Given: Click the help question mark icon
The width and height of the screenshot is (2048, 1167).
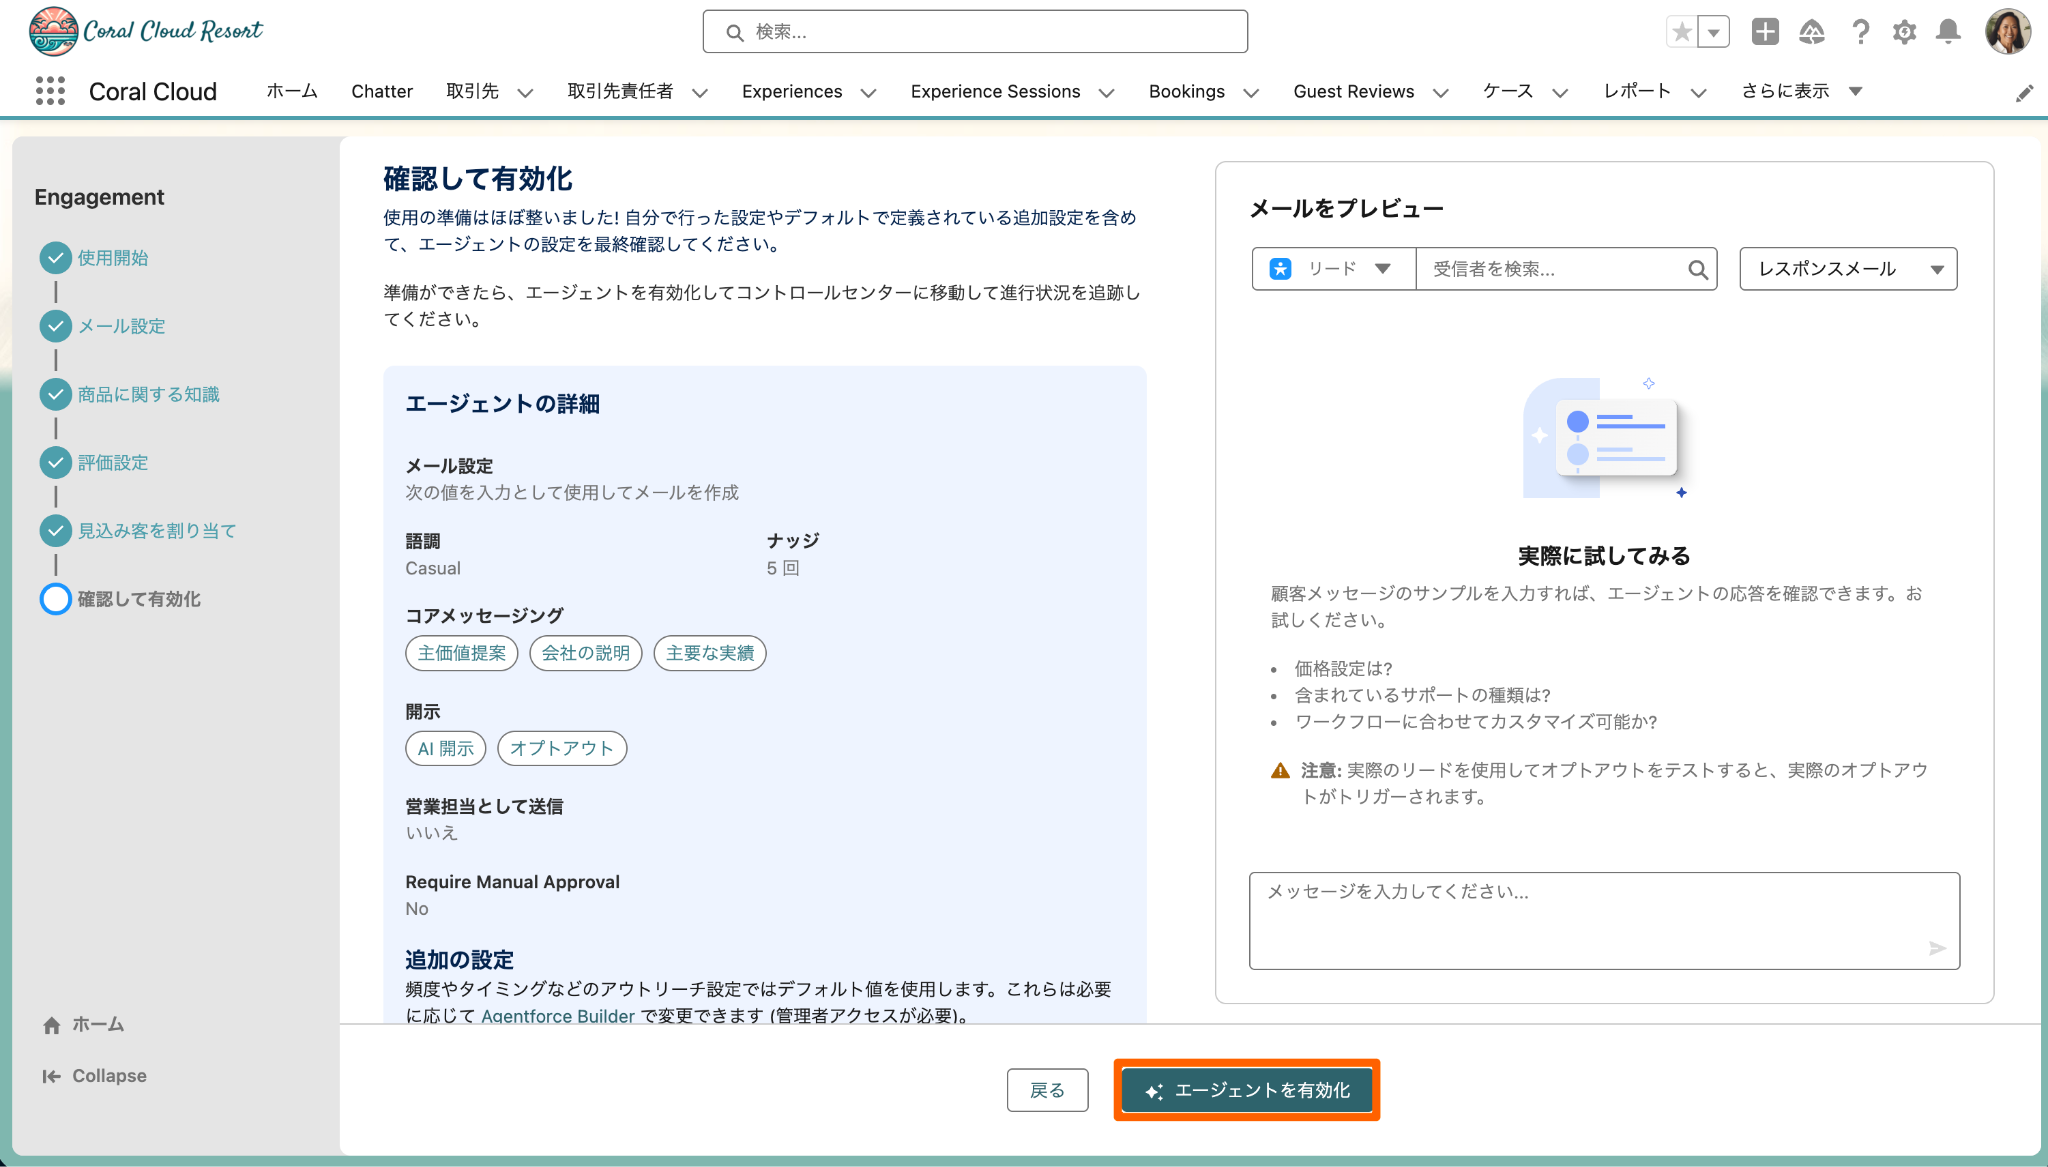Looking at the screenshot, I should pyautogui.click(x=1860, y=32).
